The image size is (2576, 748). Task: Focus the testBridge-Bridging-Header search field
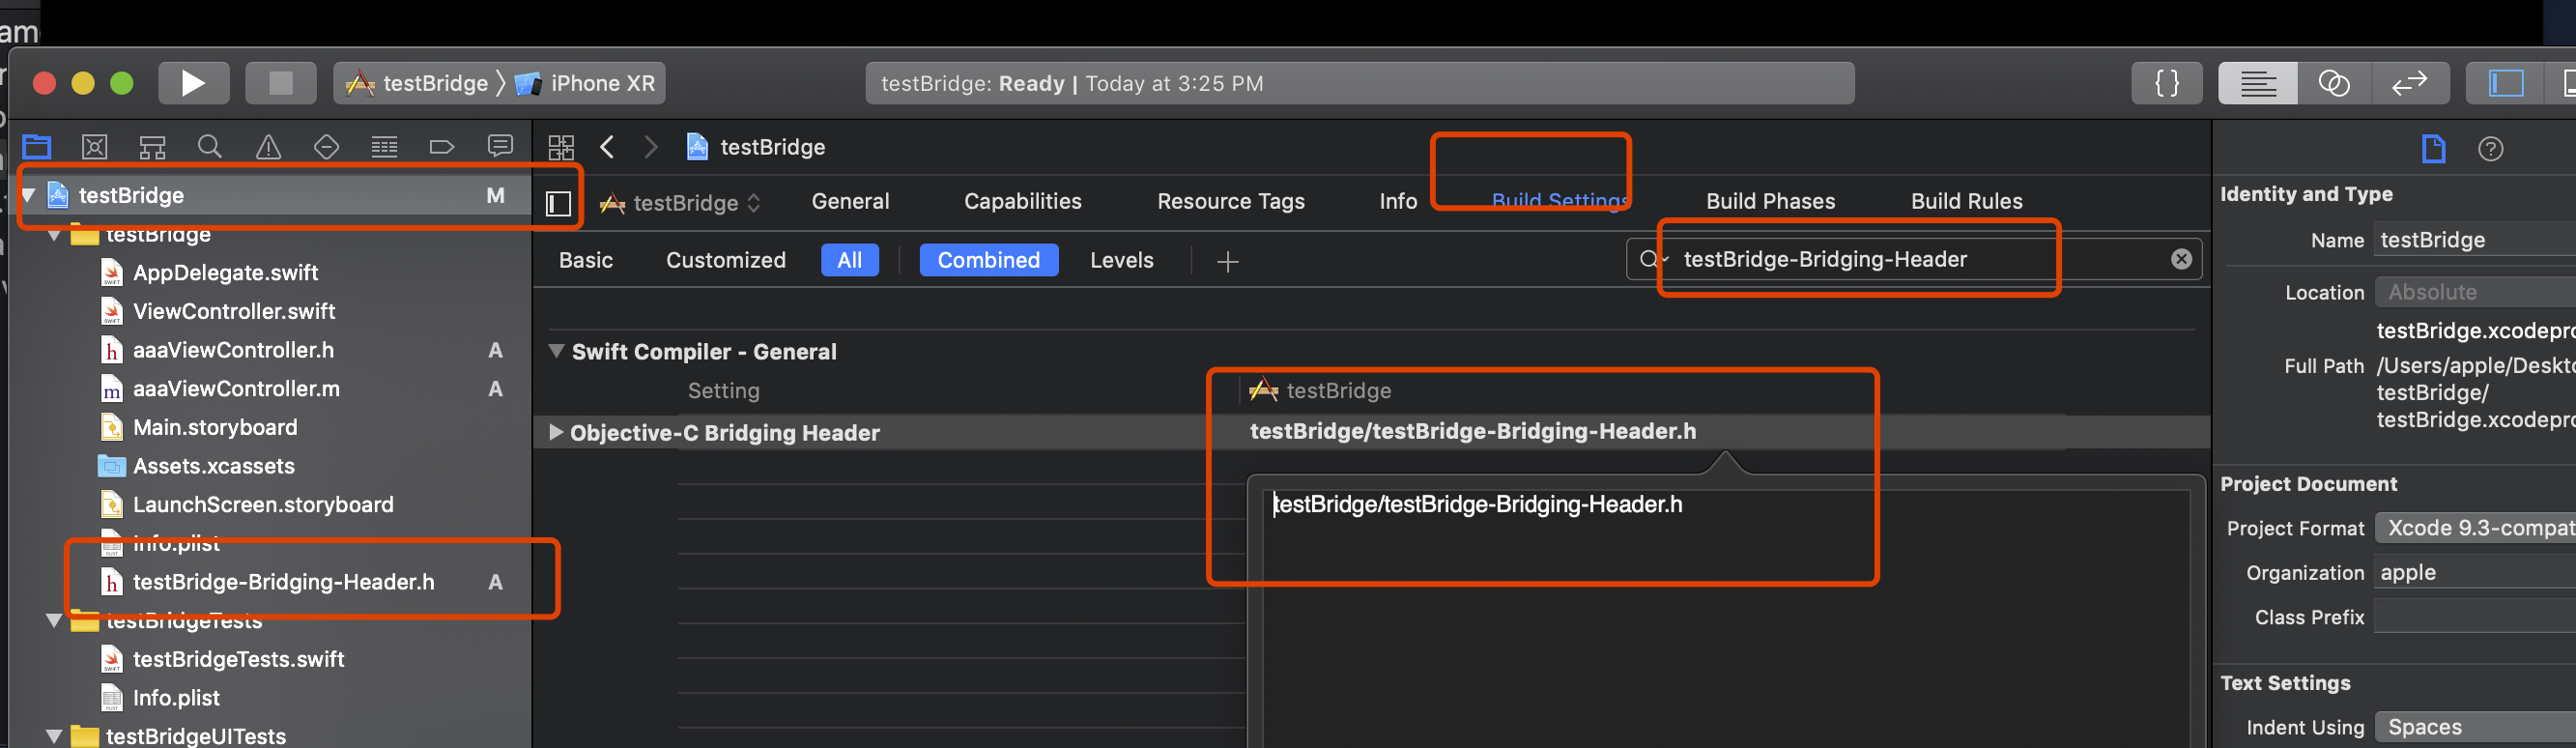(1915, 259)
